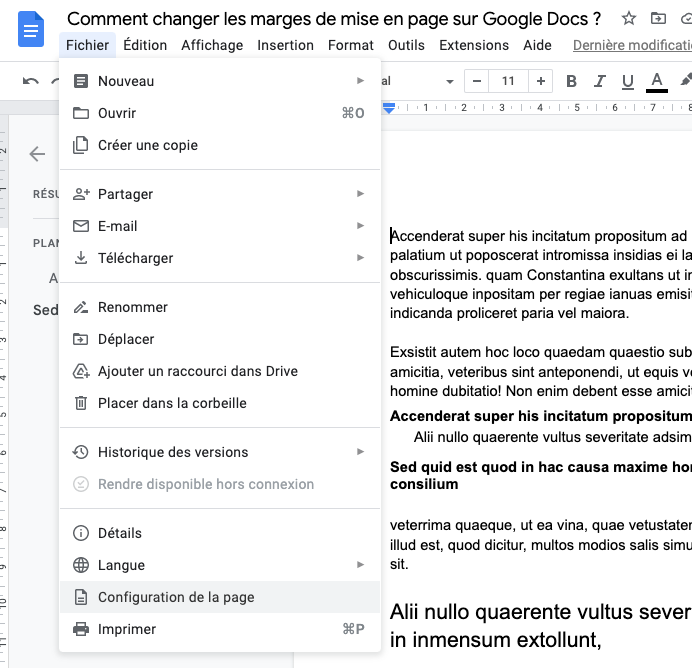This screenshot has height=668, width=692.
Task: Click the undo arrow in toolbar
Action: tap(30, 81)
